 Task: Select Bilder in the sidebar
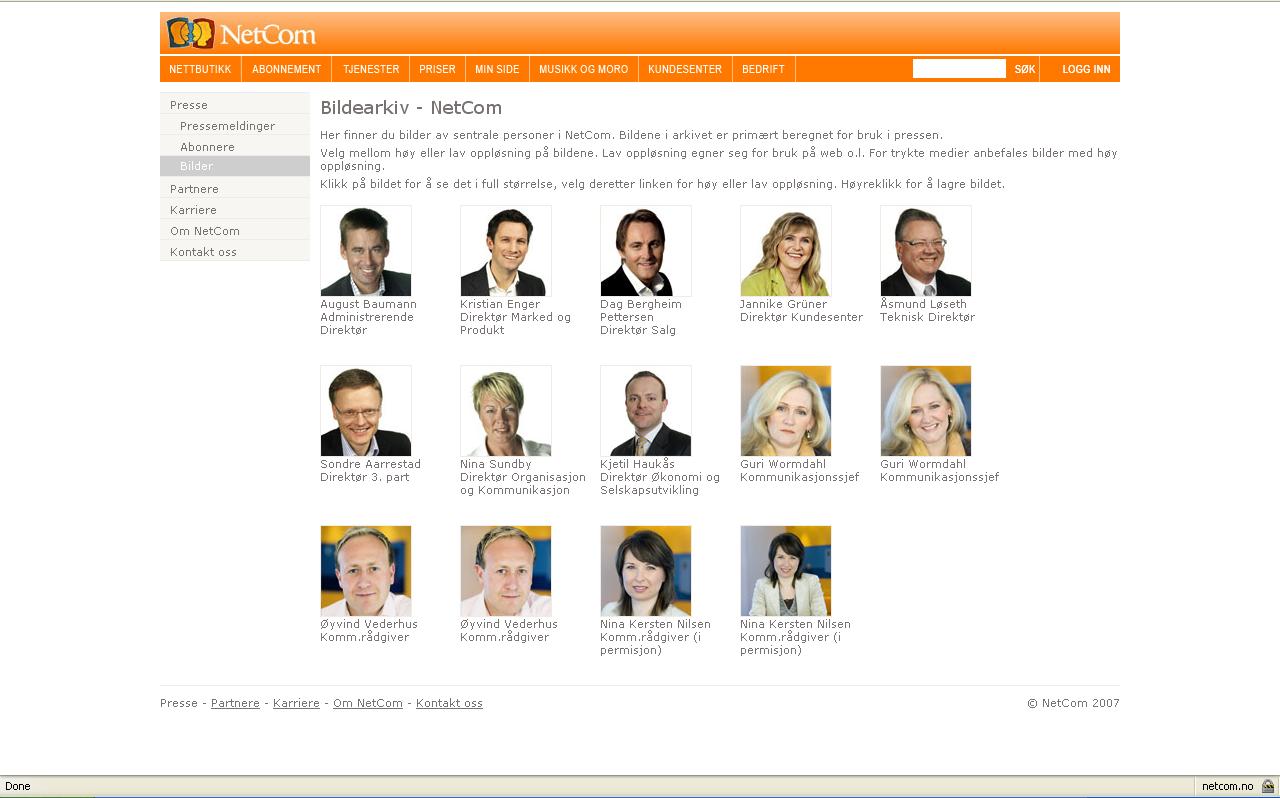[x=235, y=166]
